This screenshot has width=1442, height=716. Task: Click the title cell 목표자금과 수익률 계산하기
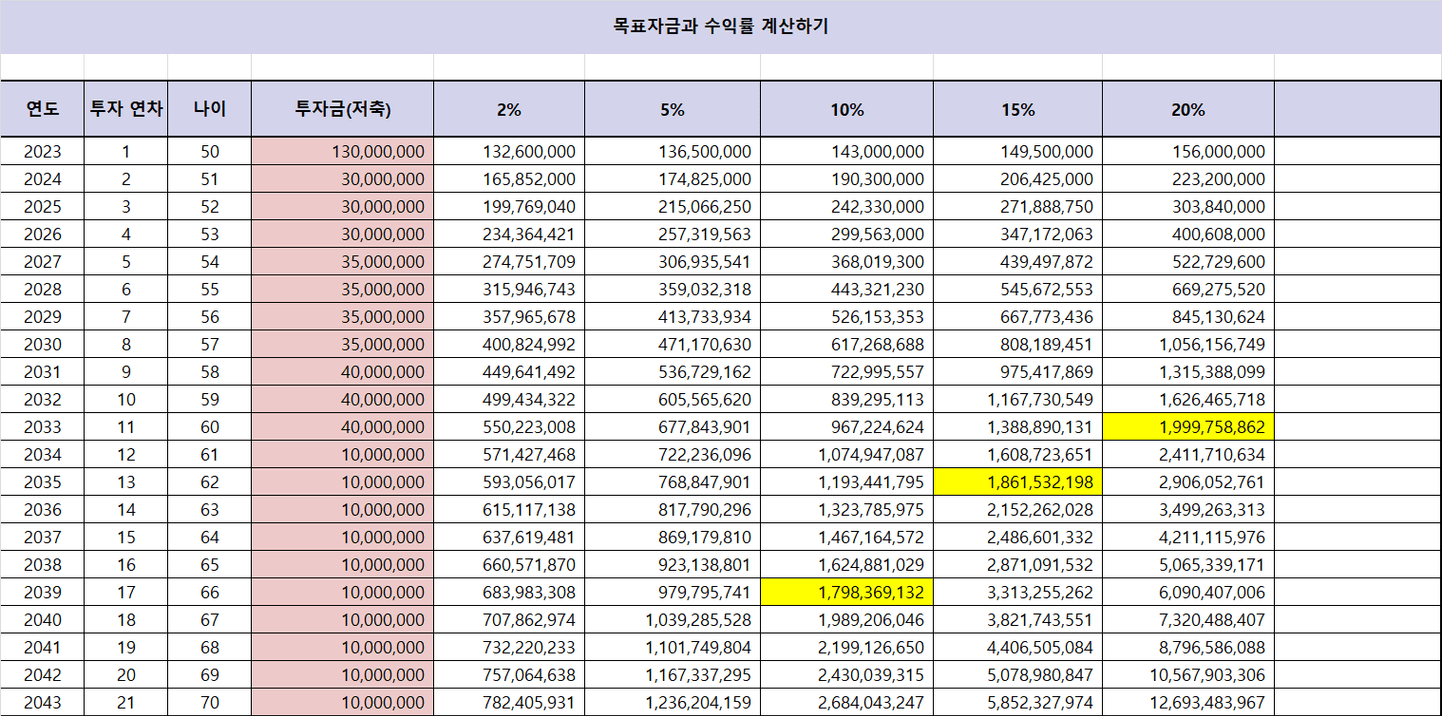point(720,26)
